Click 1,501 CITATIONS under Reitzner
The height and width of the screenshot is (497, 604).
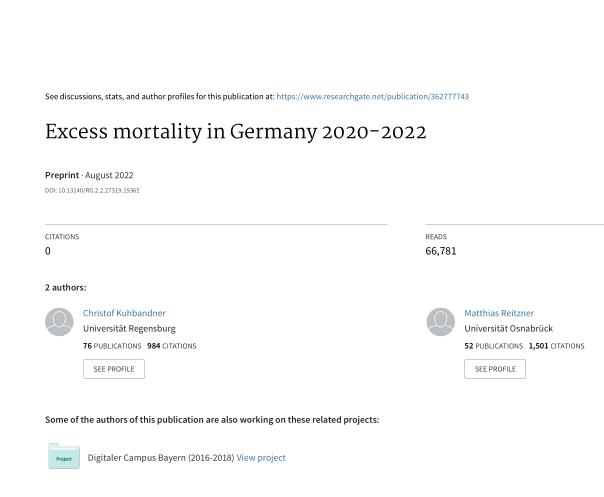click(x=557, y=346)
